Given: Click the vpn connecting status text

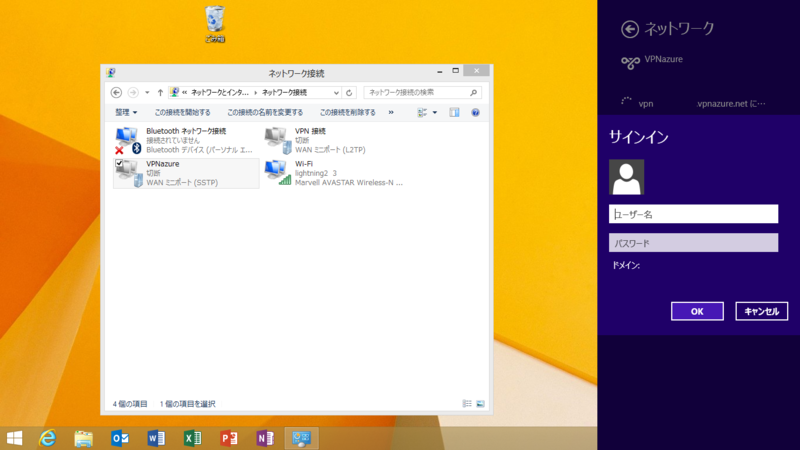Looking at the screenshot, I should (x=702, y=104).
